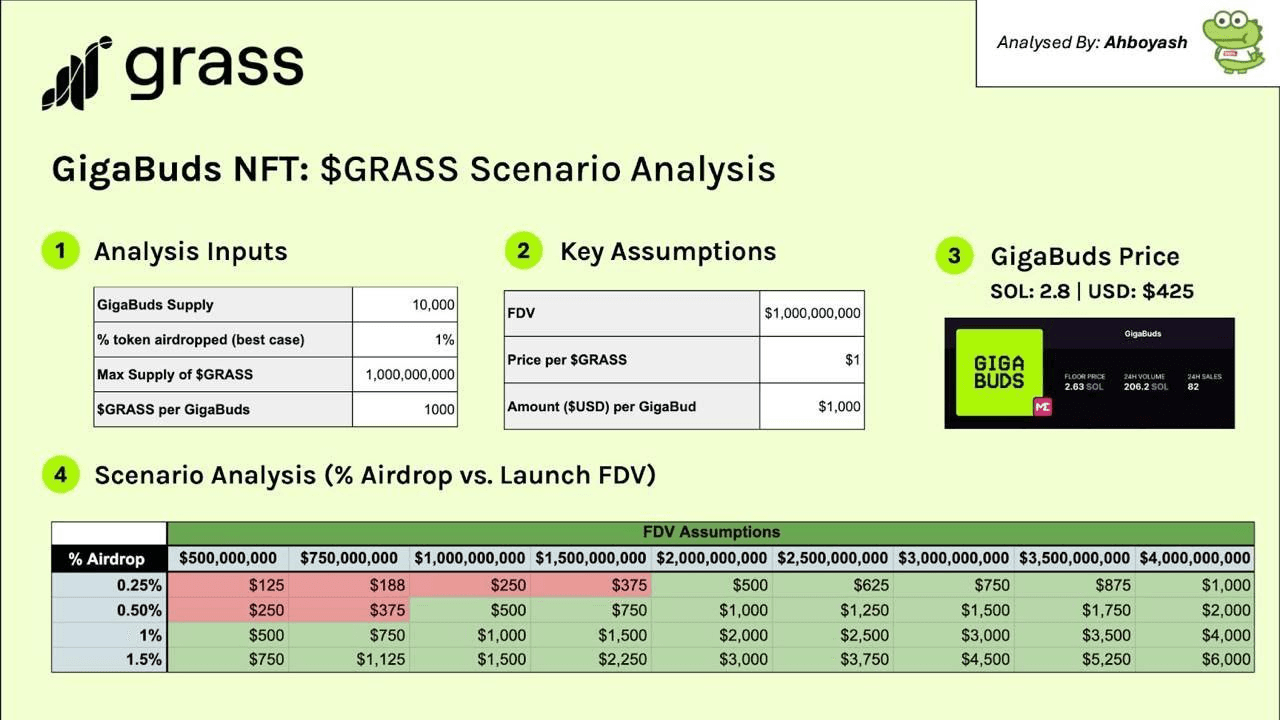The height and width of the screenshot is (720, 1280).
Task: Click the red '$125' cell
Action: (228, 585)
